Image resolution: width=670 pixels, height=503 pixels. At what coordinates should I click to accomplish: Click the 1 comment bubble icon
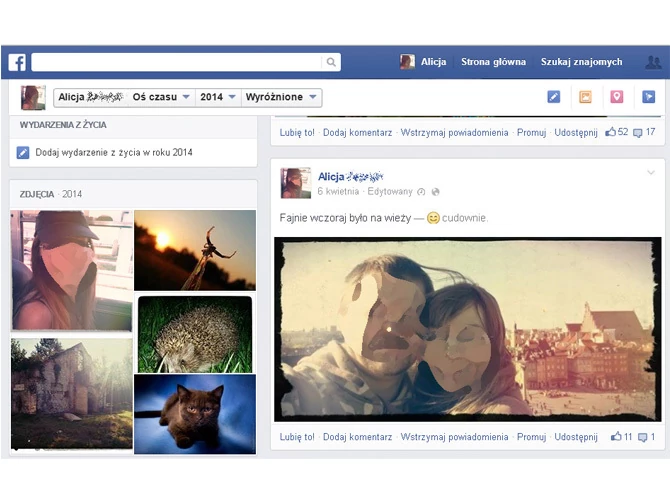pos(643,437)
